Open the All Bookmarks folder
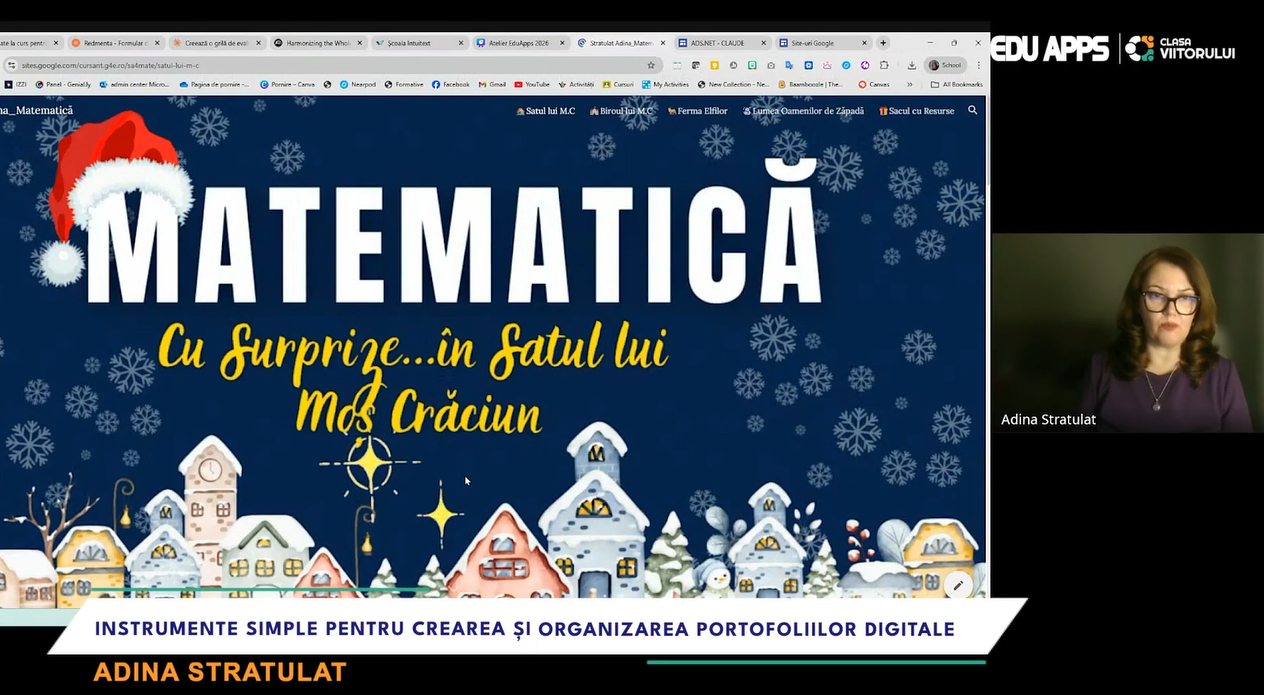The image size is (1264, 695). (956, 84)
